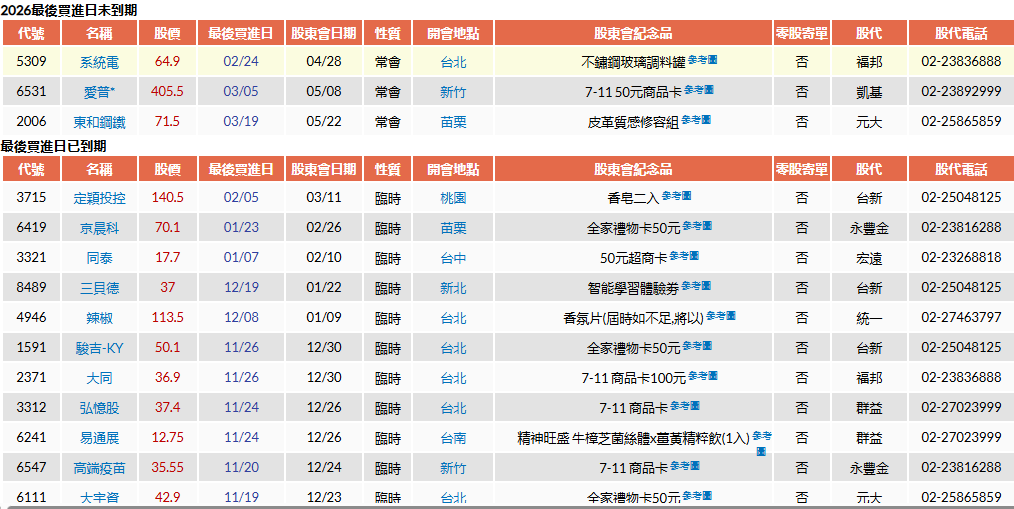1014x509 pixels.
Task: Open the 大宇資 stock link
Action: (x=100, y=498)
